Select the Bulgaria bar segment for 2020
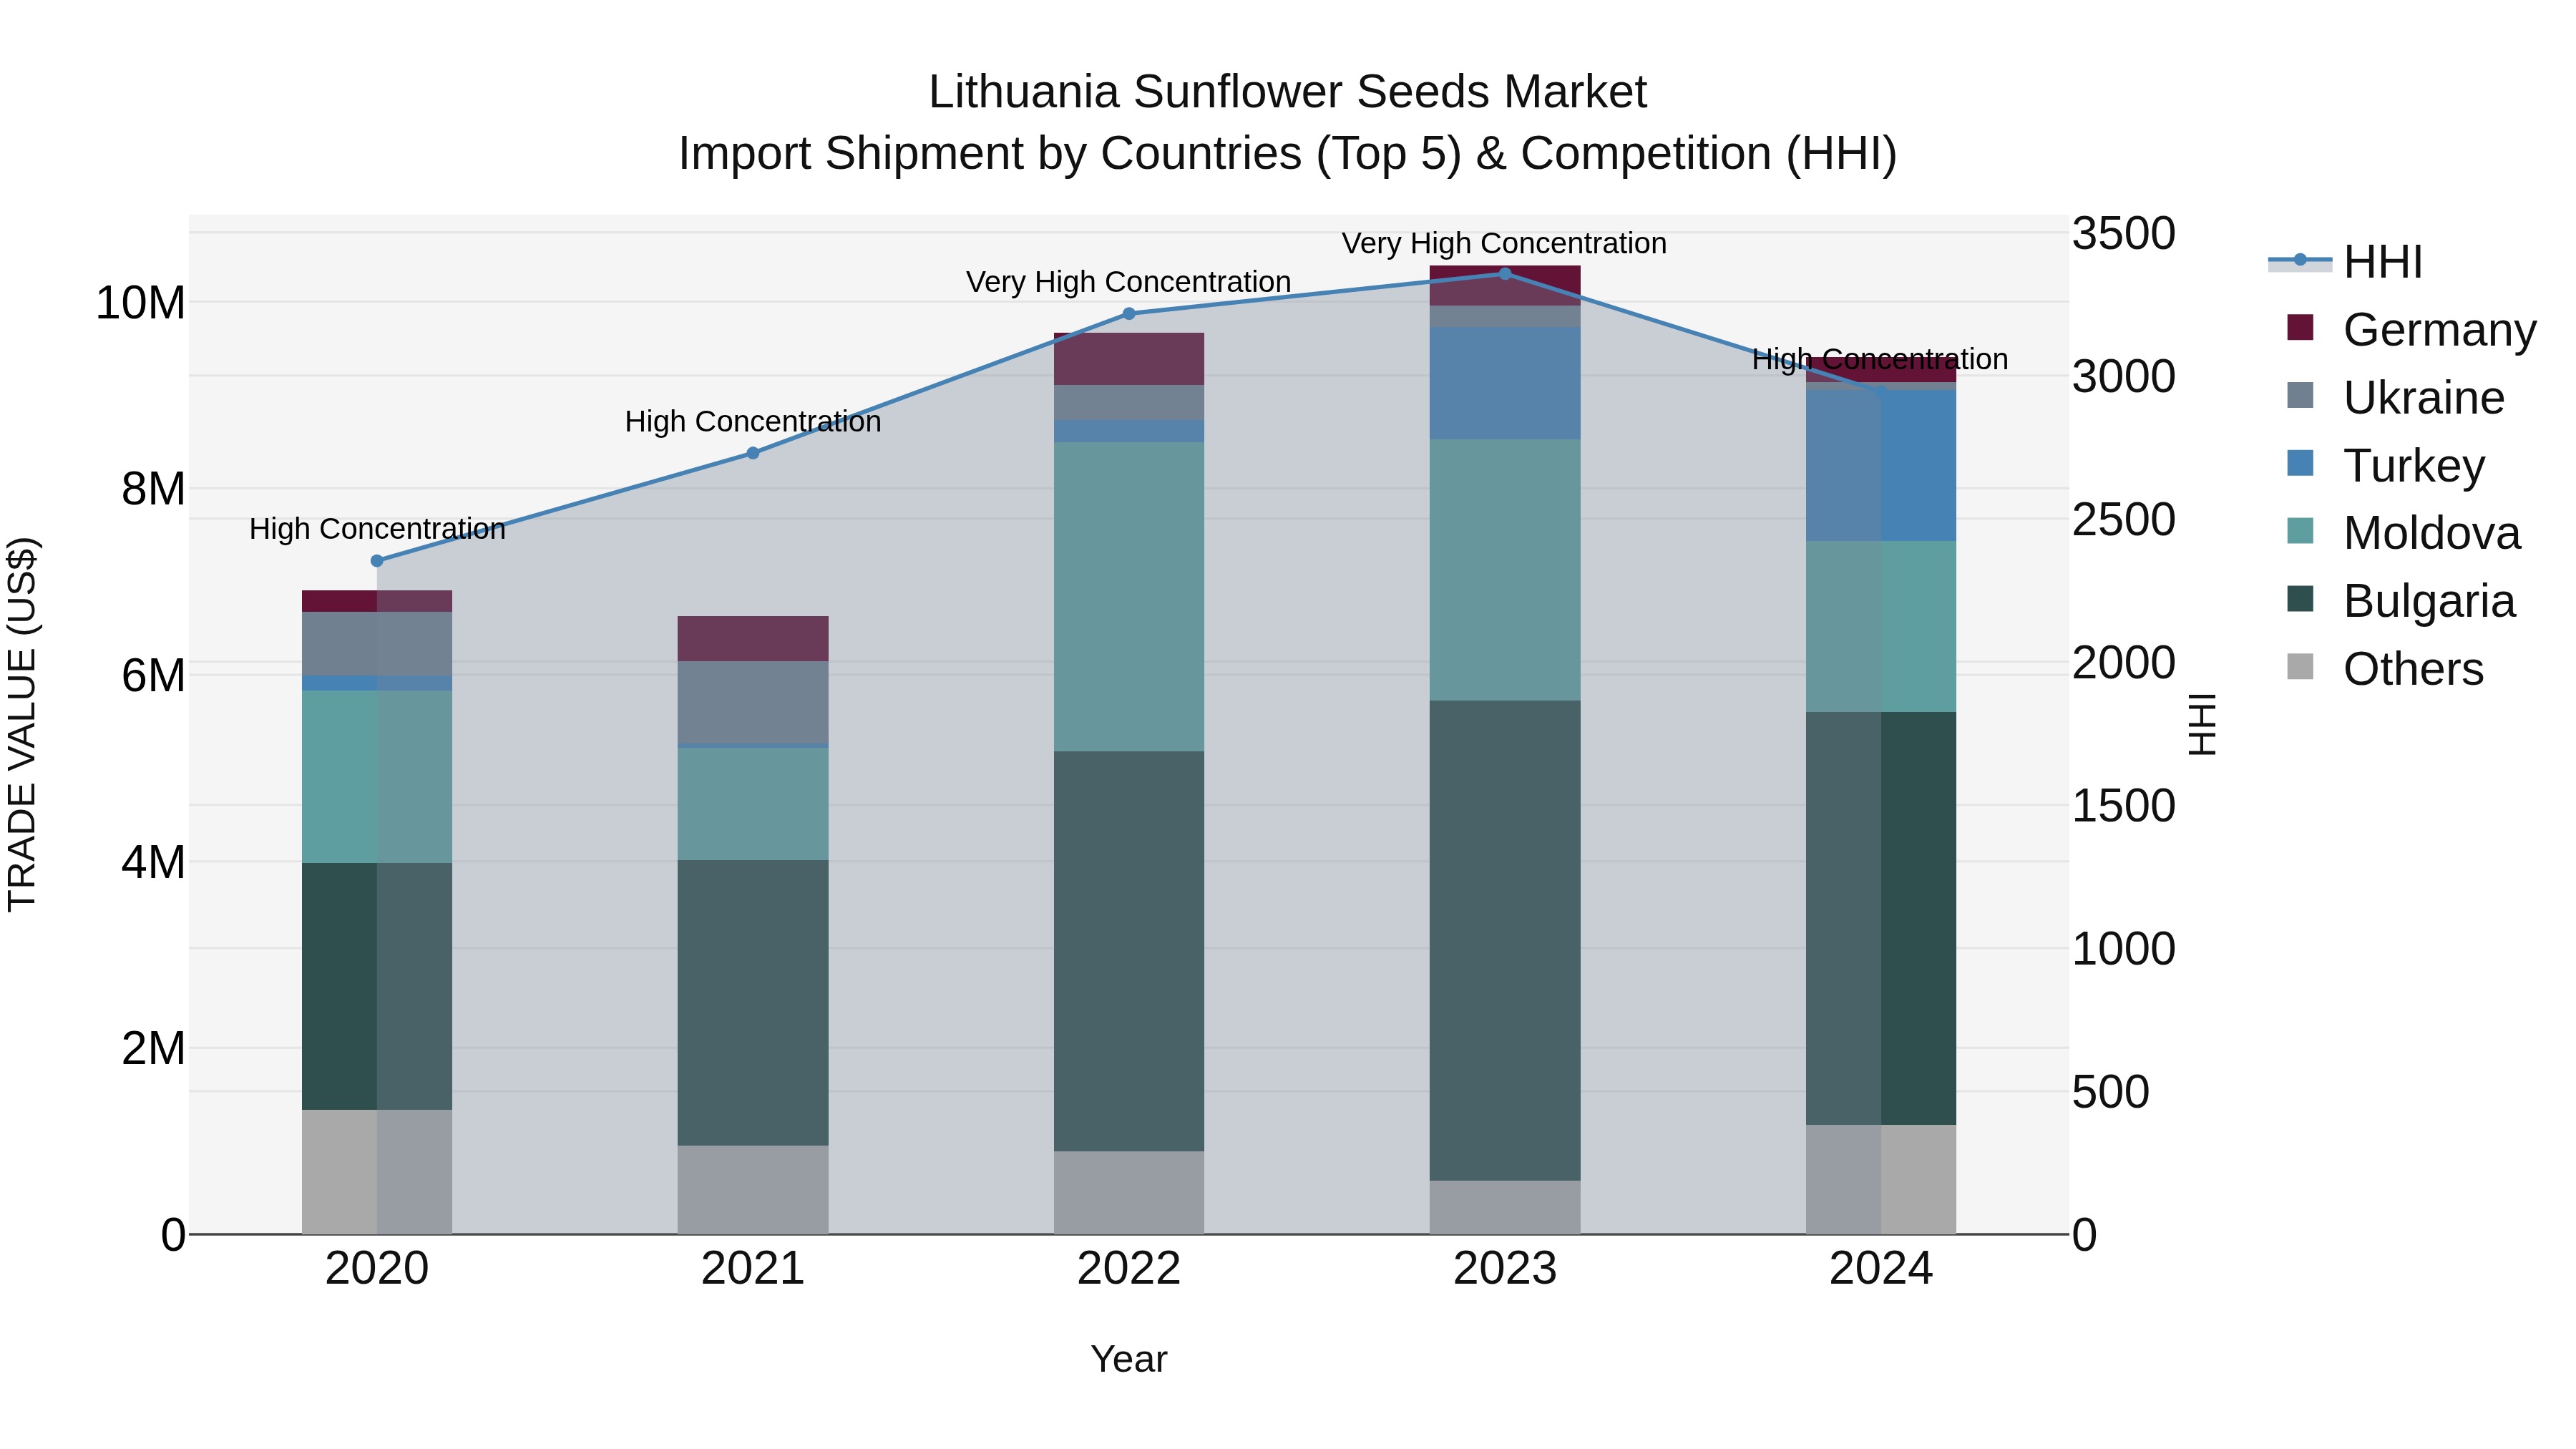Screen dimensions: 2576x1449 tap(377, 986)
